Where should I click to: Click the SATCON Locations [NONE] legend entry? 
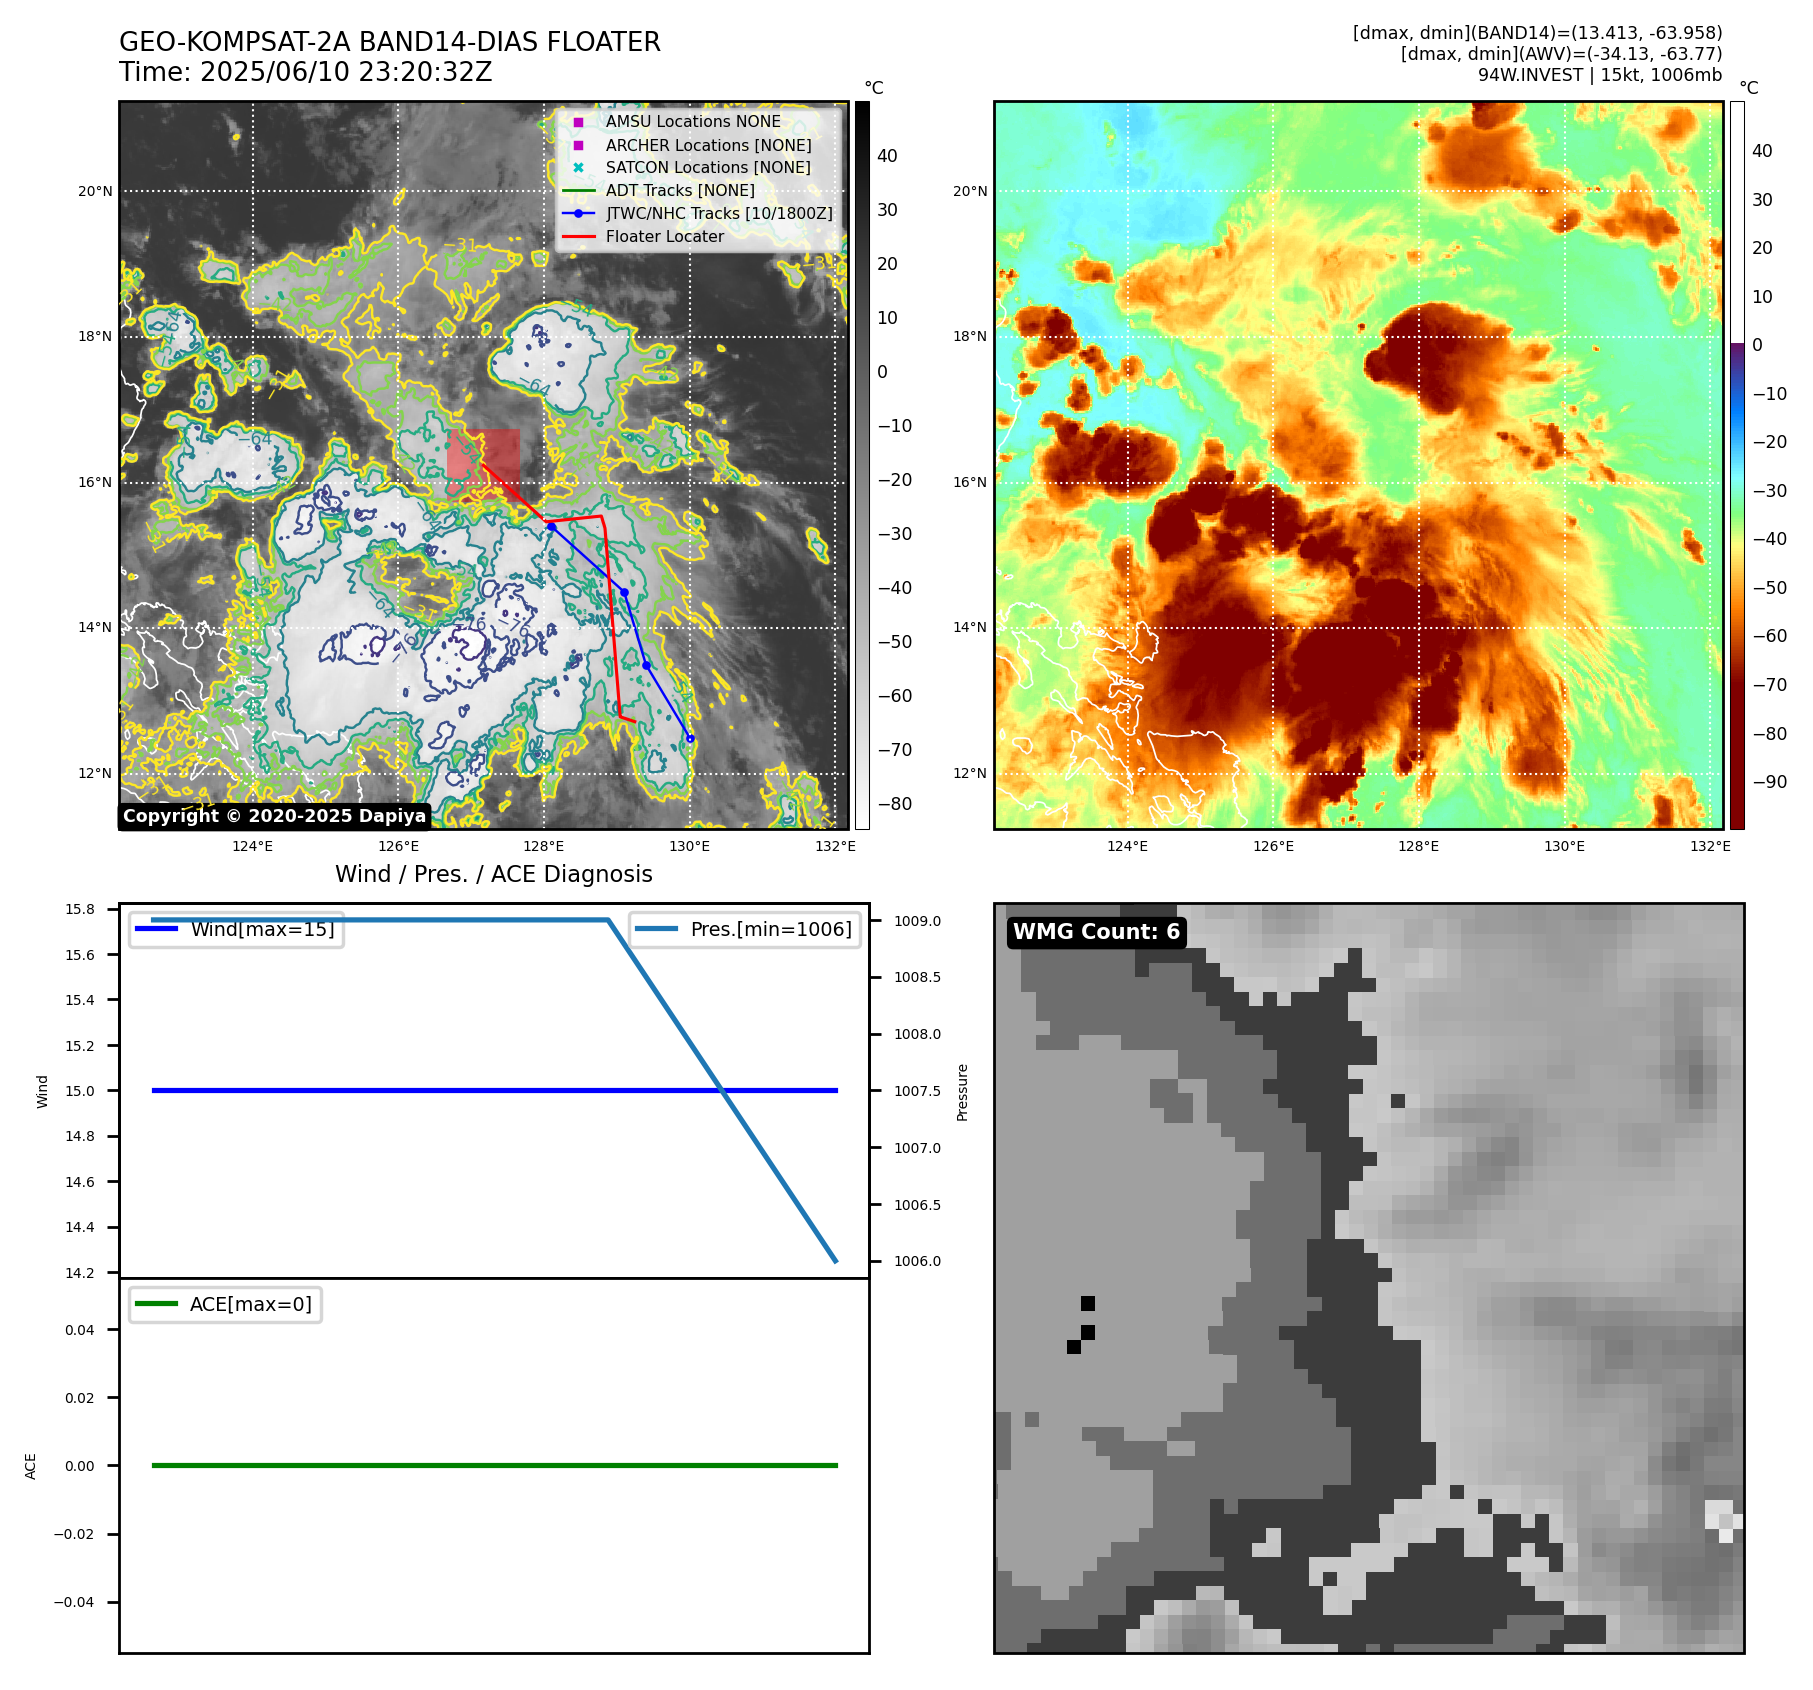pyautogui.click(x=708, y=167)
